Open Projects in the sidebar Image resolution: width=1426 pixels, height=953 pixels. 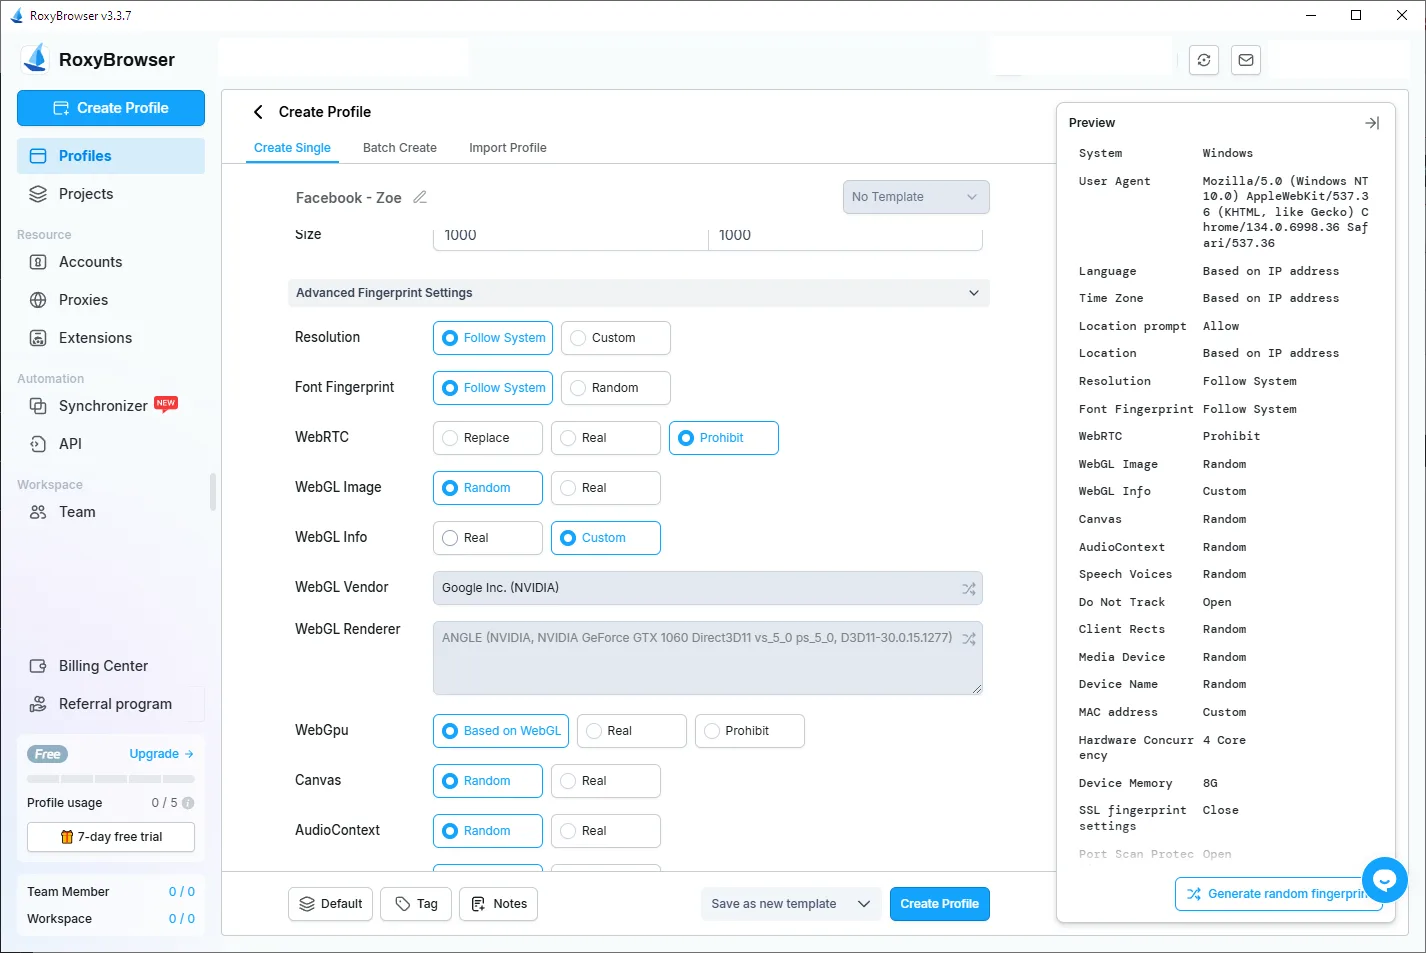tap(111, 194)
